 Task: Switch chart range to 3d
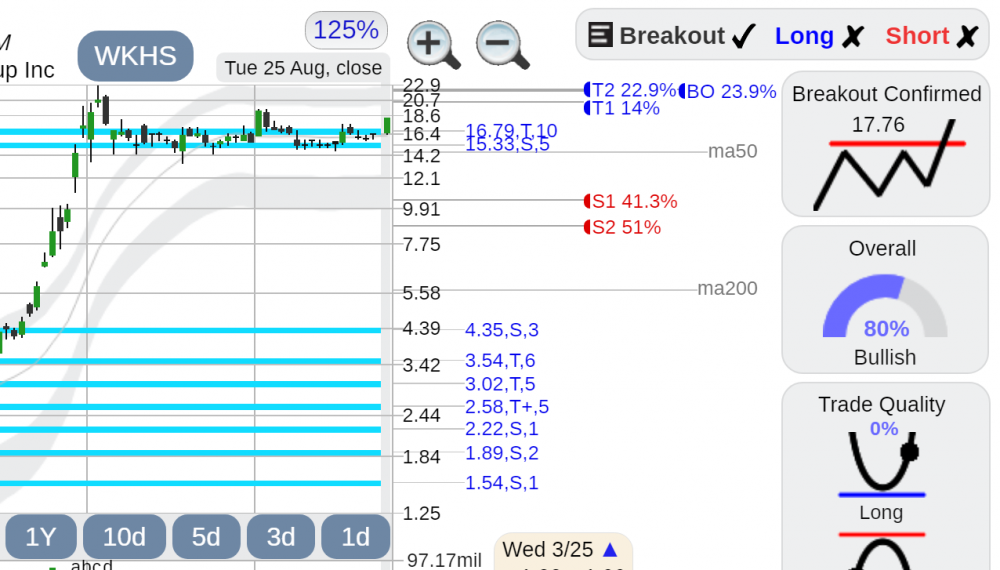(281, 537)
